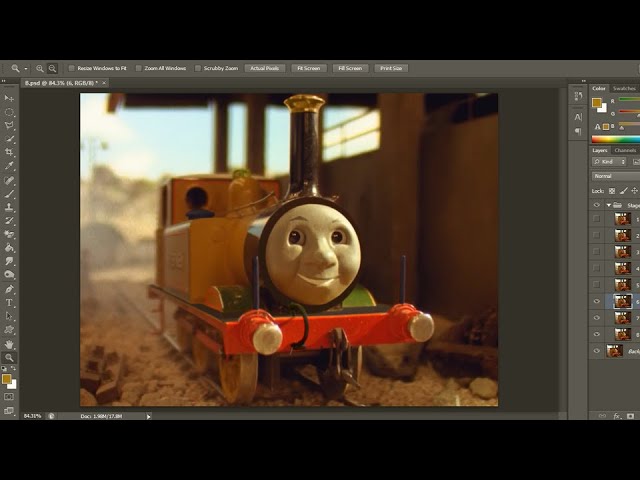Switch to the Swatches tab
The image size is (640, 480).
click(x=624, y=89)
